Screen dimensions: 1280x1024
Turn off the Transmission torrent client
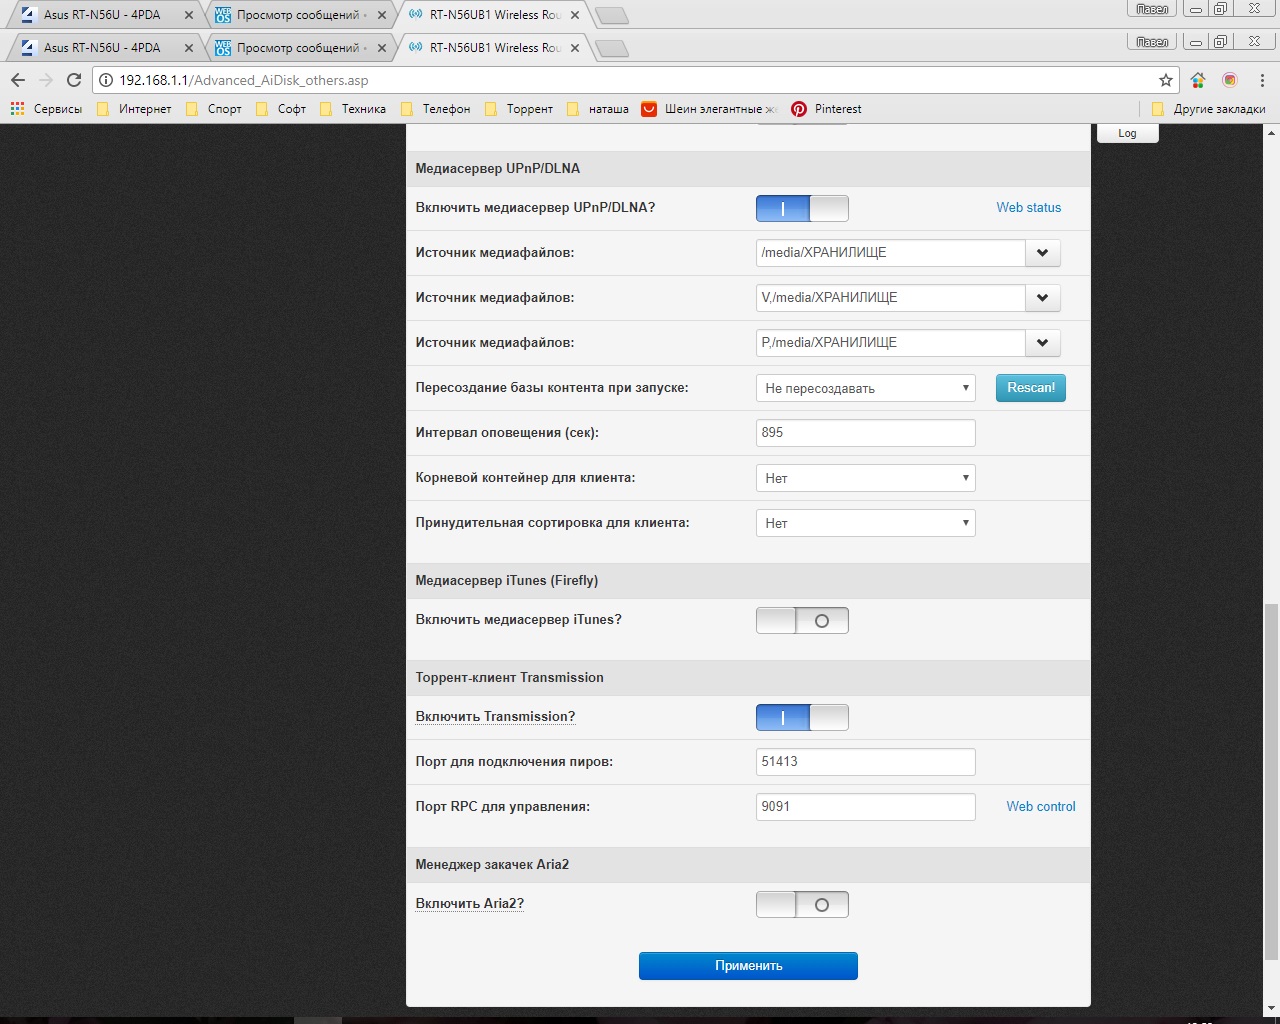point(802,717)
